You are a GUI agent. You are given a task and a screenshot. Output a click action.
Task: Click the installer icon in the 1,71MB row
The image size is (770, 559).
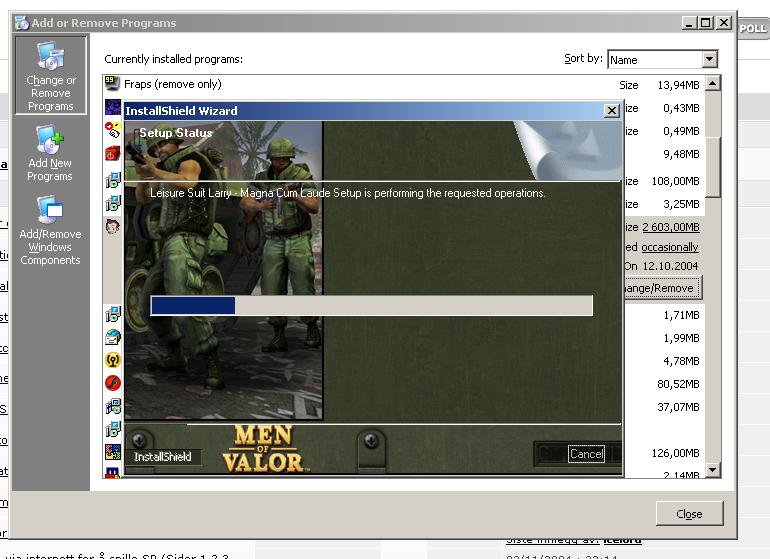113,314
